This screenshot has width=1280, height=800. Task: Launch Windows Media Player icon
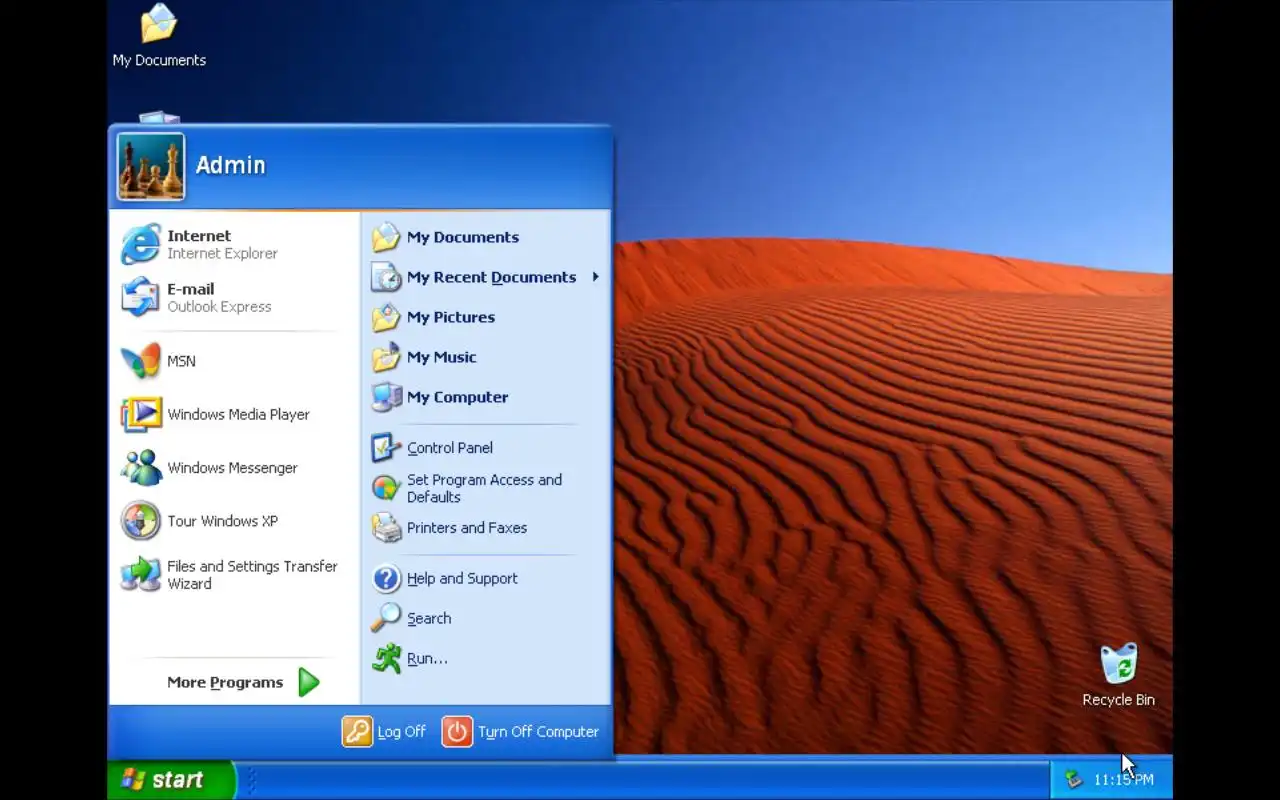140,414
